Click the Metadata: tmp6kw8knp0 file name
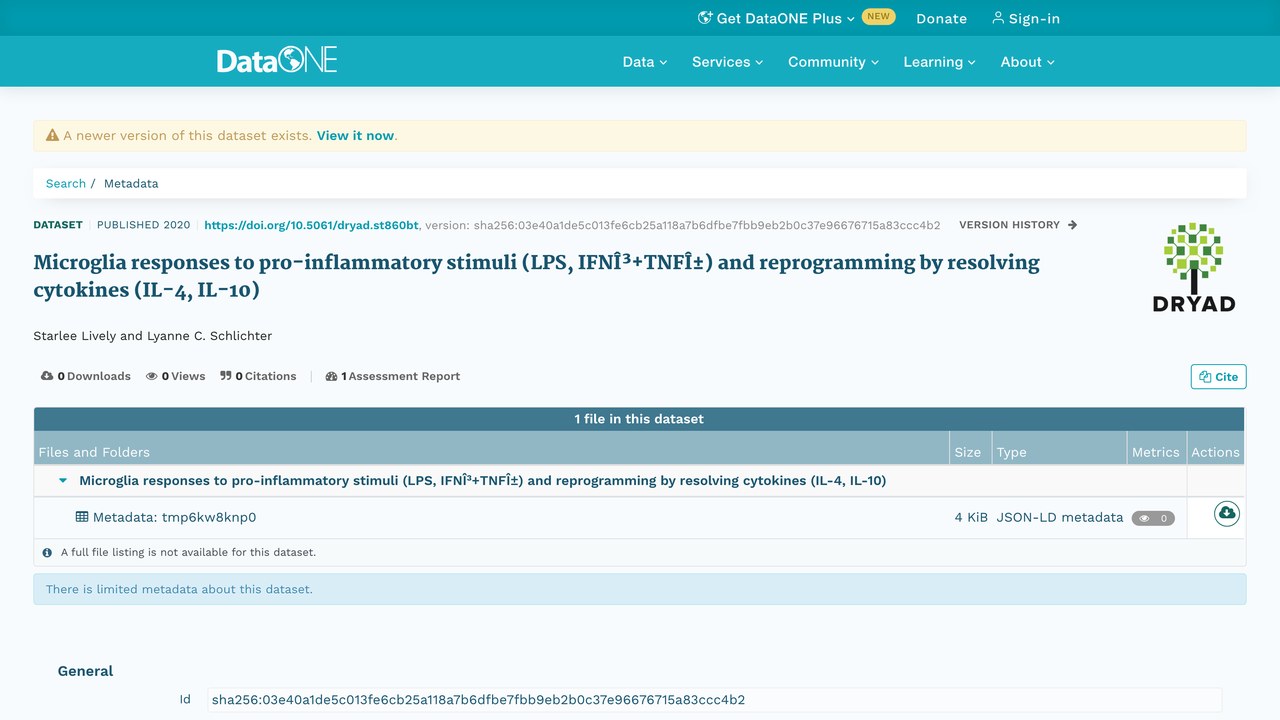The height and width of the screenshot is (720, 1280). [175, 517]
